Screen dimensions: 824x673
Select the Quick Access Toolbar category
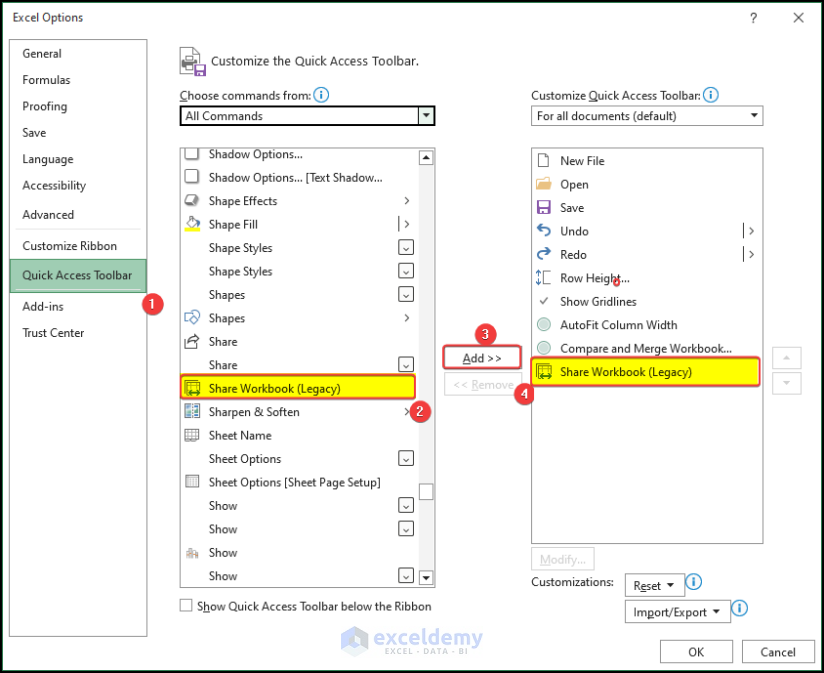(x=77, y=275)
